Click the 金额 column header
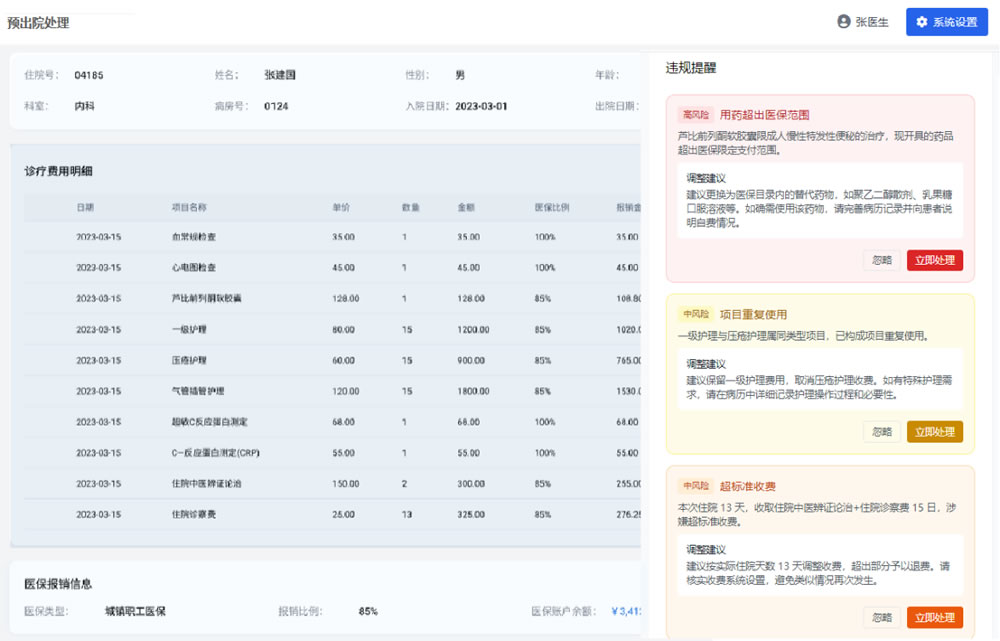This screenshot has width=1000, height=641. 466,207
